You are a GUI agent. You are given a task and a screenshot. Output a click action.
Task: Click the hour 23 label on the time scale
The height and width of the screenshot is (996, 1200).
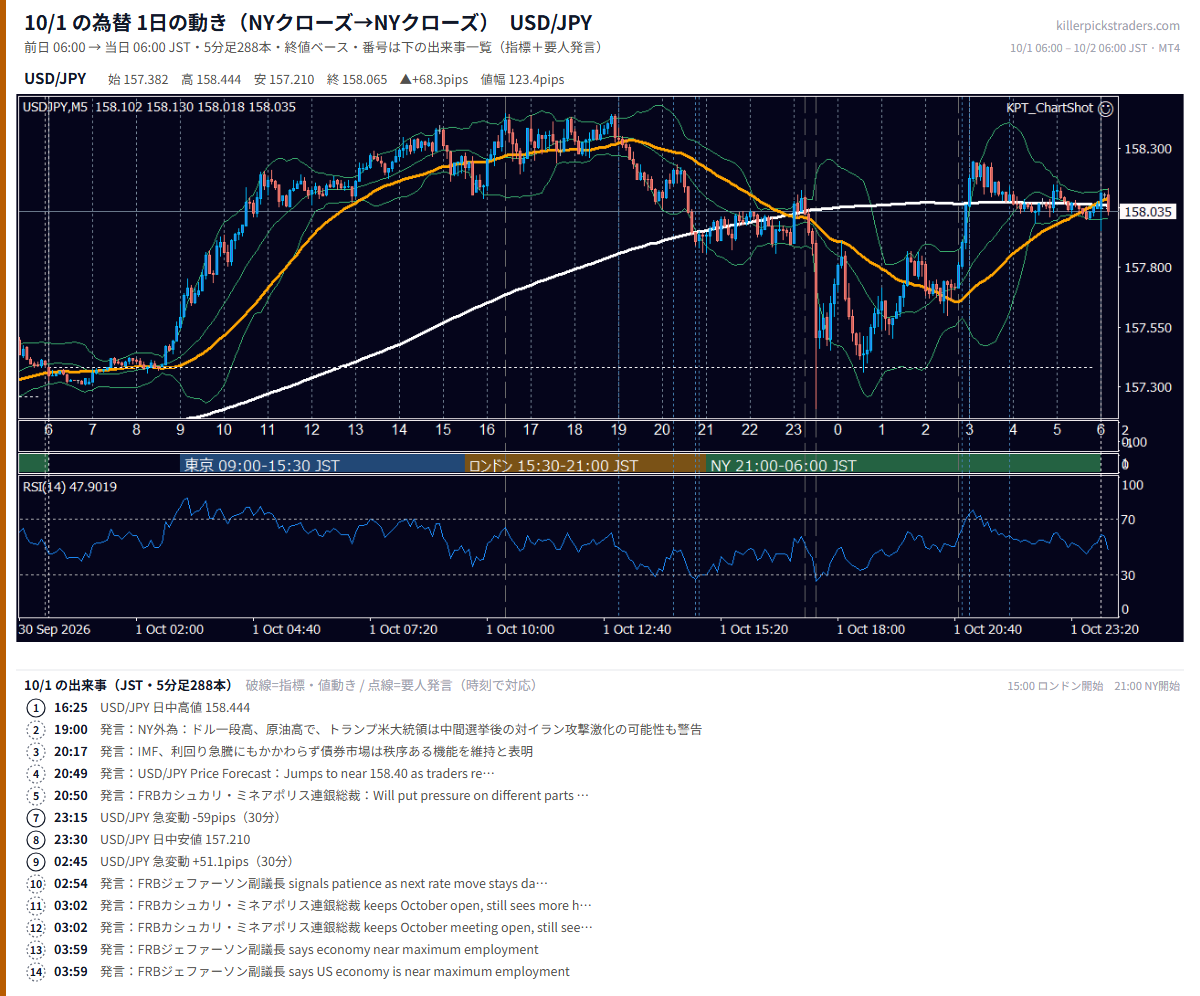[x=794, y=429]
